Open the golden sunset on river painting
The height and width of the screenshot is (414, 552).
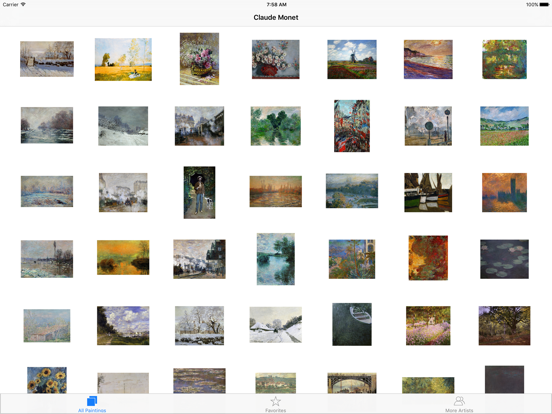123,257
